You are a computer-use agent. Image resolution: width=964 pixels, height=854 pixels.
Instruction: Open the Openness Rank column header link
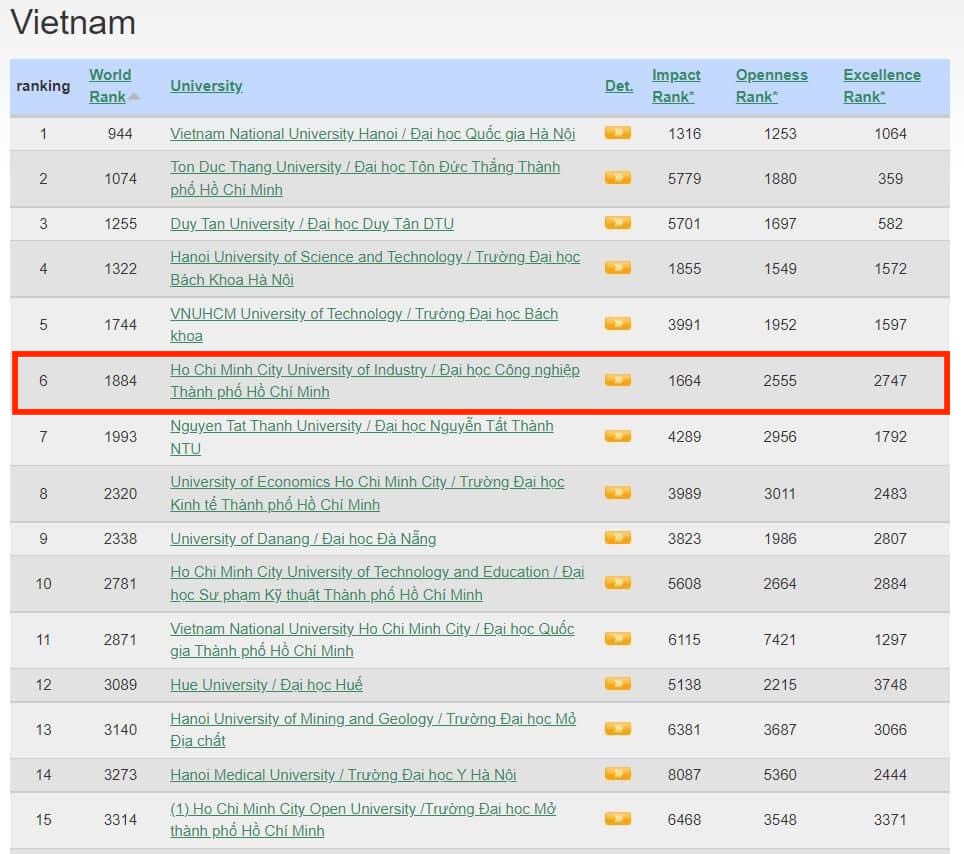pyautogui.click(x=771, y=85)
